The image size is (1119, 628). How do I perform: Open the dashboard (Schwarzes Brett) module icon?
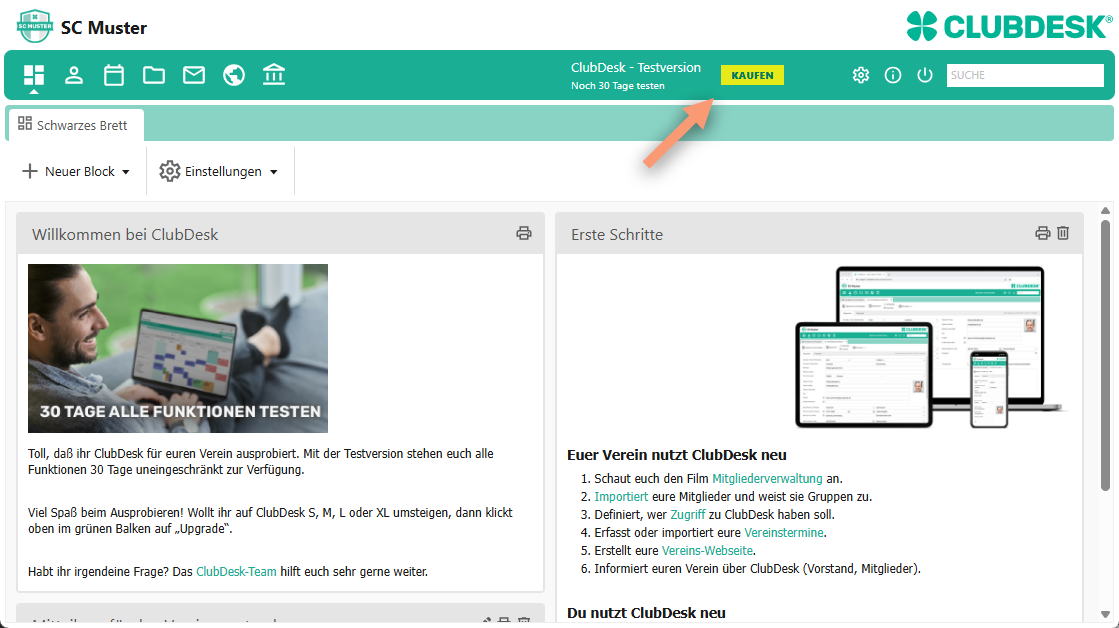34,75
